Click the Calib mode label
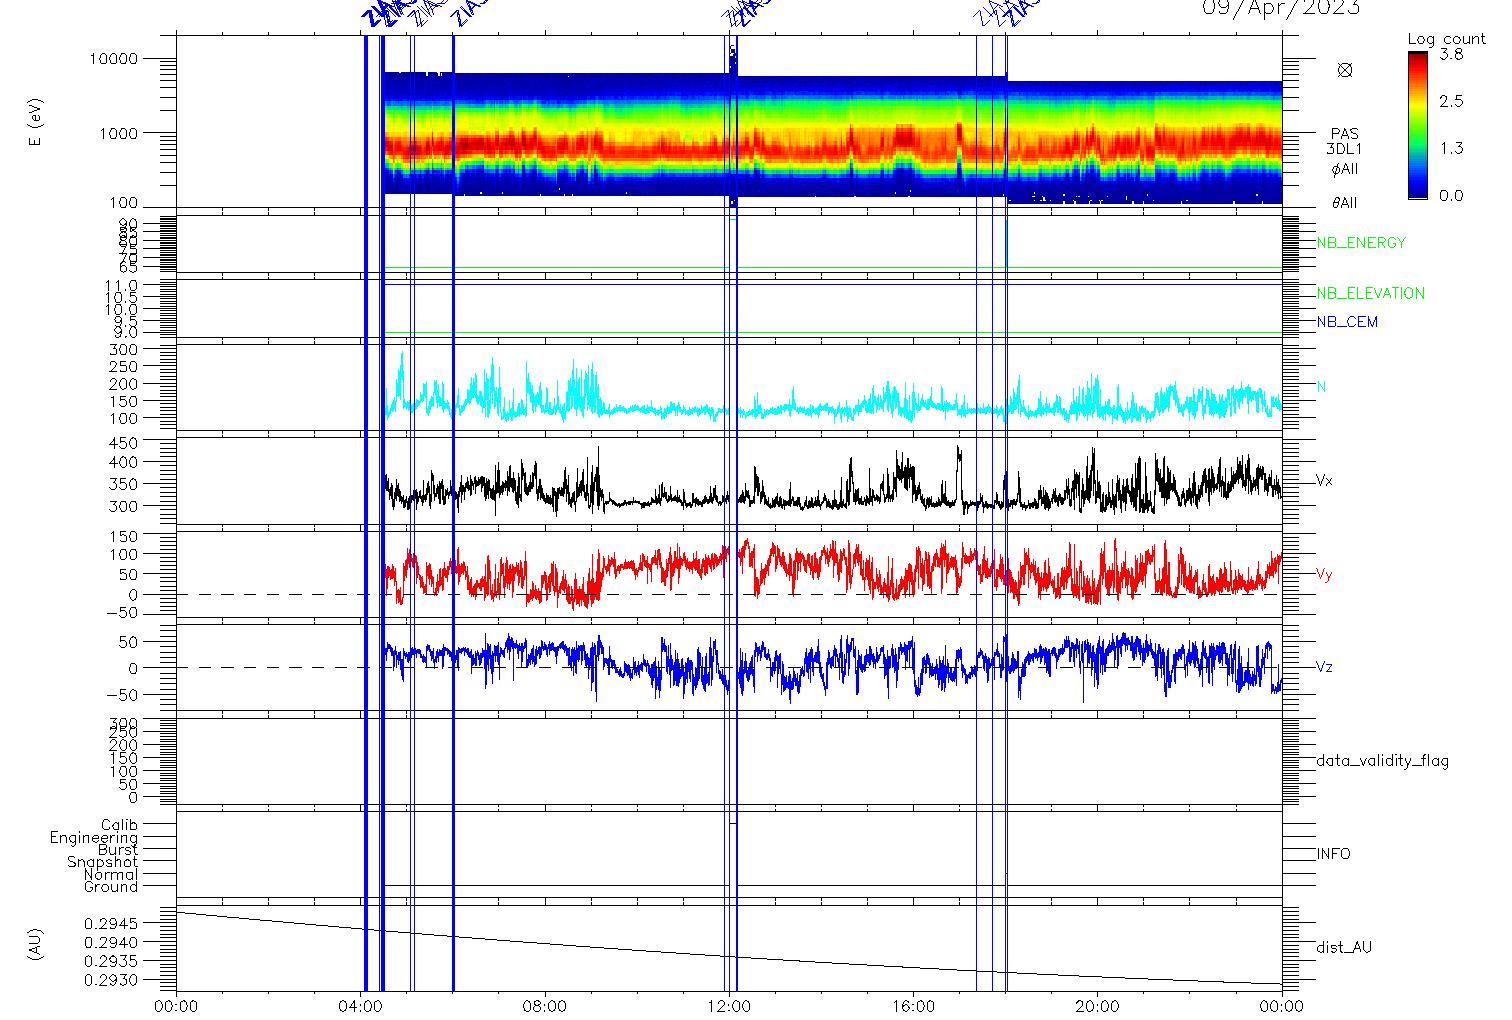Screen dimensions: 1512x1020 point(119,826)
